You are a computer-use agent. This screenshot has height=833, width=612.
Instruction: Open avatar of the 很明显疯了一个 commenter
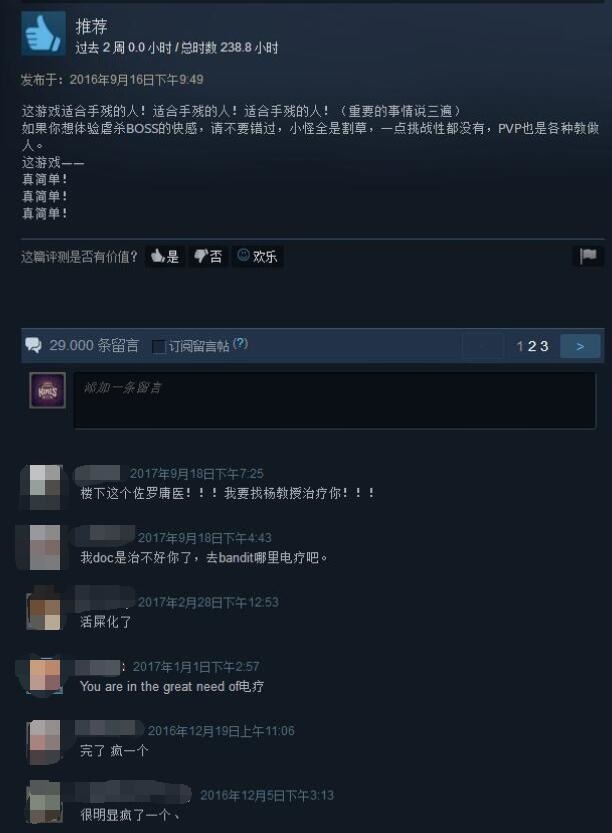[45, 802]
